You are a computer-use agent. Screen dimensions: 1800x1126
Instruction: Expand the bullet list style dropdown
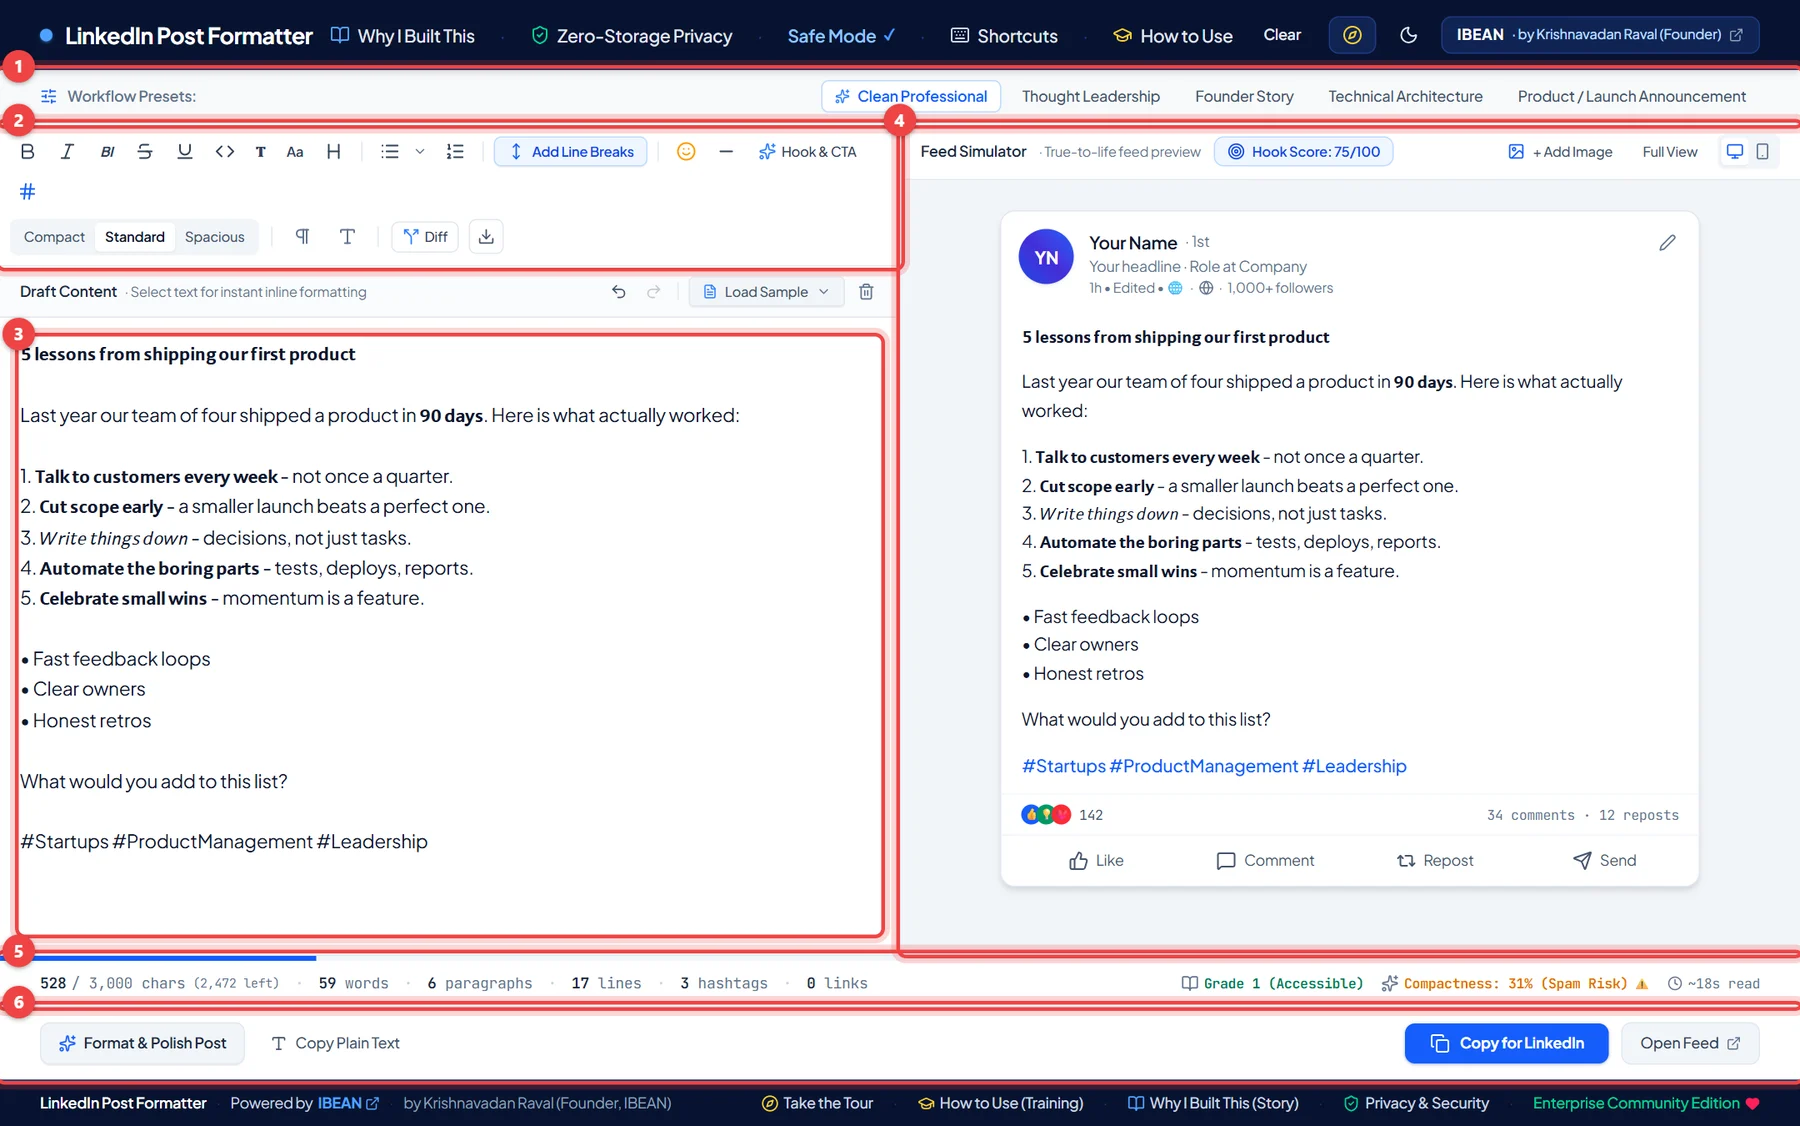point(420,152)
